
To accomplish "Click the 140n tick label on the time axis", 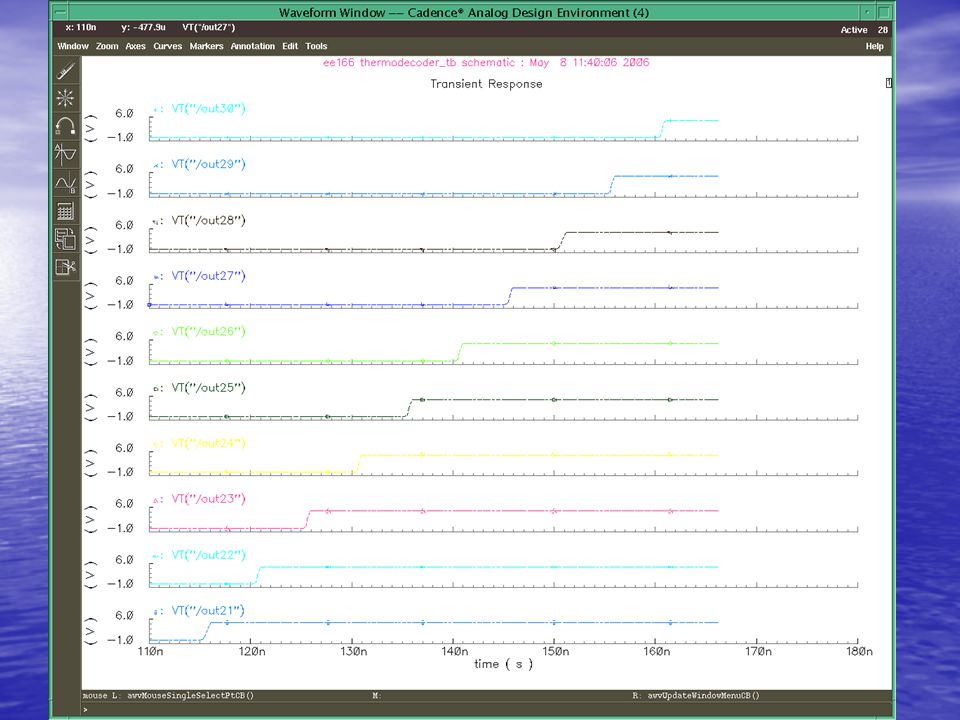I will click(x=455, y=651).
